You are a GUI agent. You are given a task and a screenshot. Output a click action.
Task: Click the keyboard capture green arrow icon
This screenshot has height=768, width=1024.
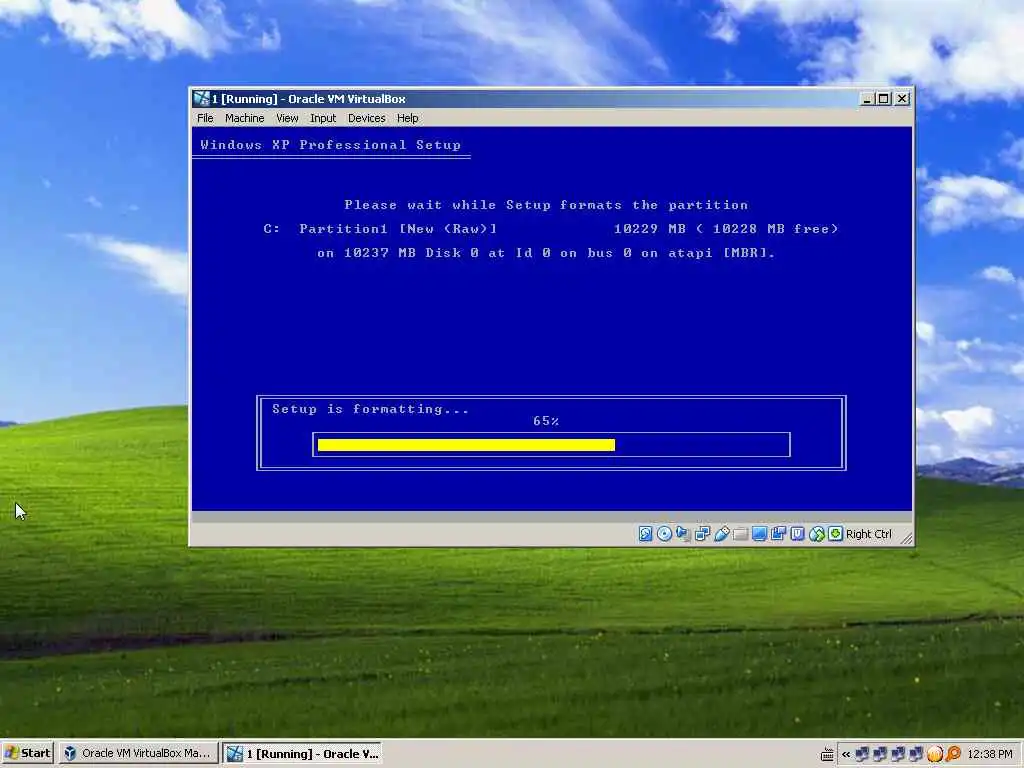835,534
